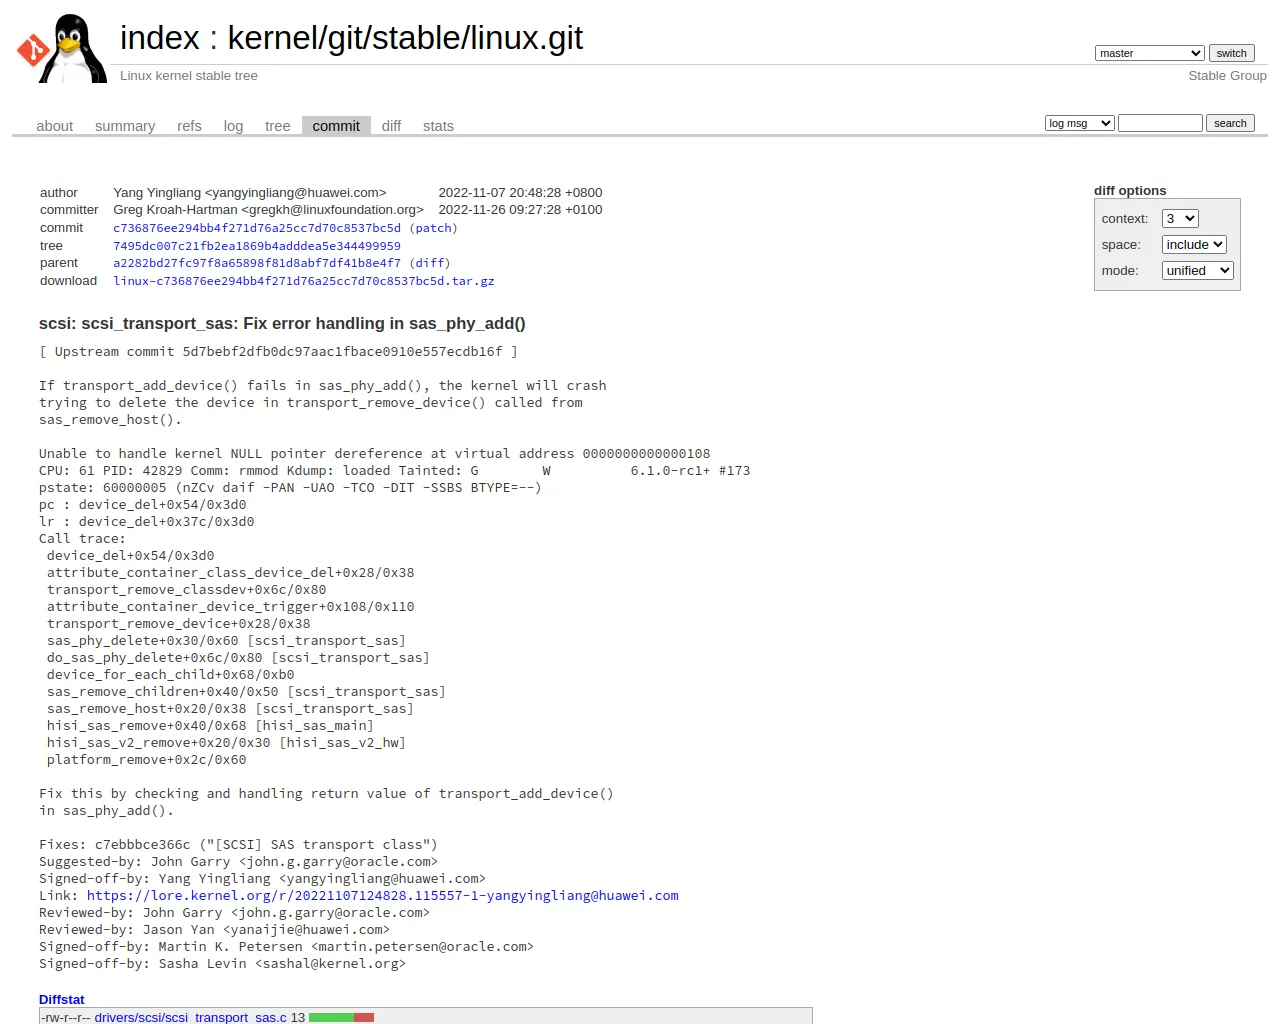The height and width of the screenshot is (1024, 1280).
Task: Open the context lines dropdown
Action: (x=1180, y=218)
